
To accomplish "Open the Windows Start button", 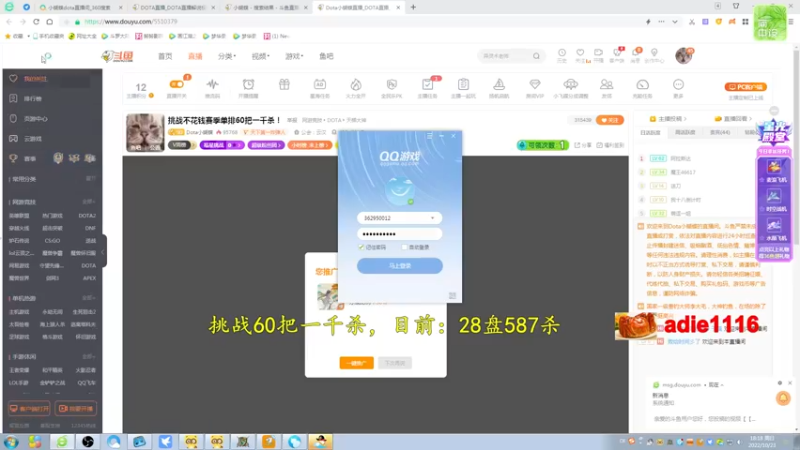I will click(10, 442).
